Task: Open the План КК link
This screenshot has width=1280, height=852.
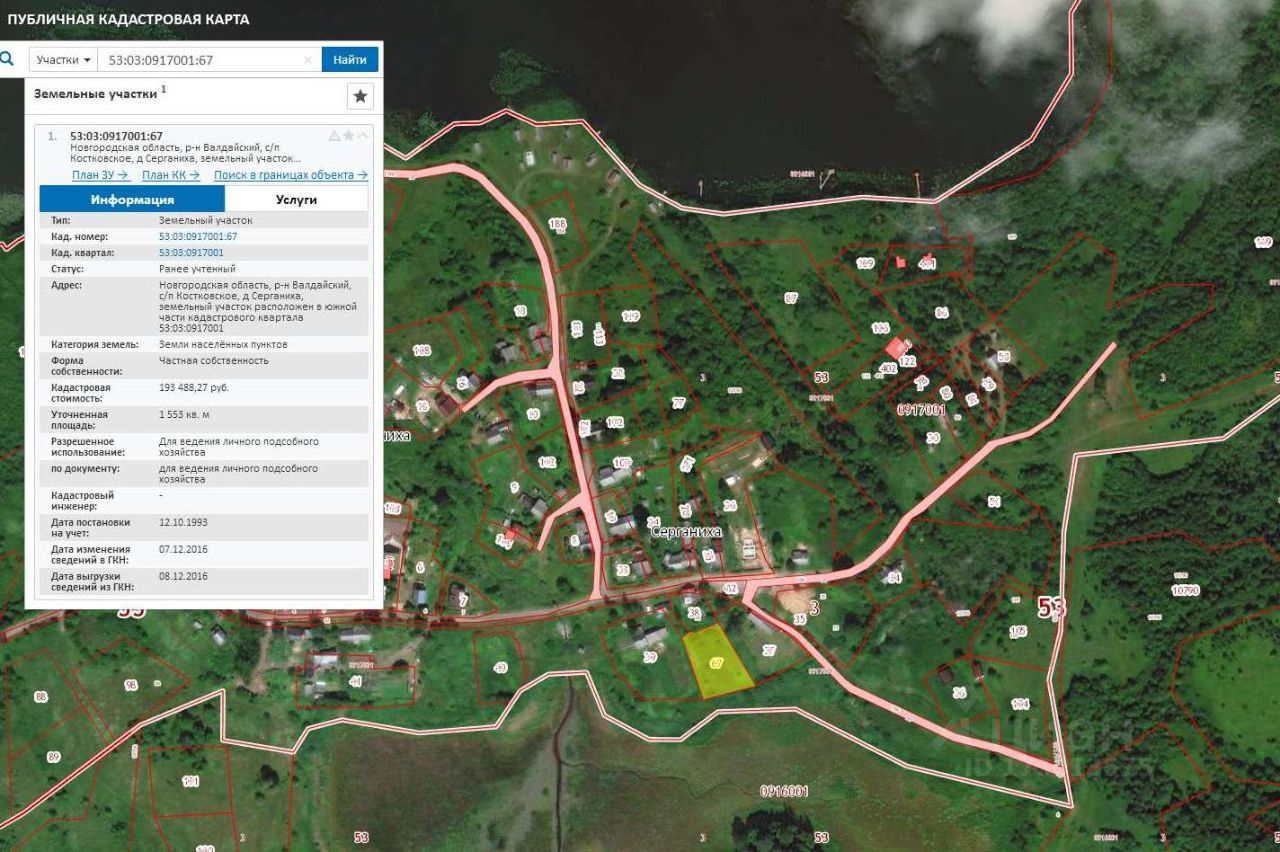Action: [x=170, y=174]
